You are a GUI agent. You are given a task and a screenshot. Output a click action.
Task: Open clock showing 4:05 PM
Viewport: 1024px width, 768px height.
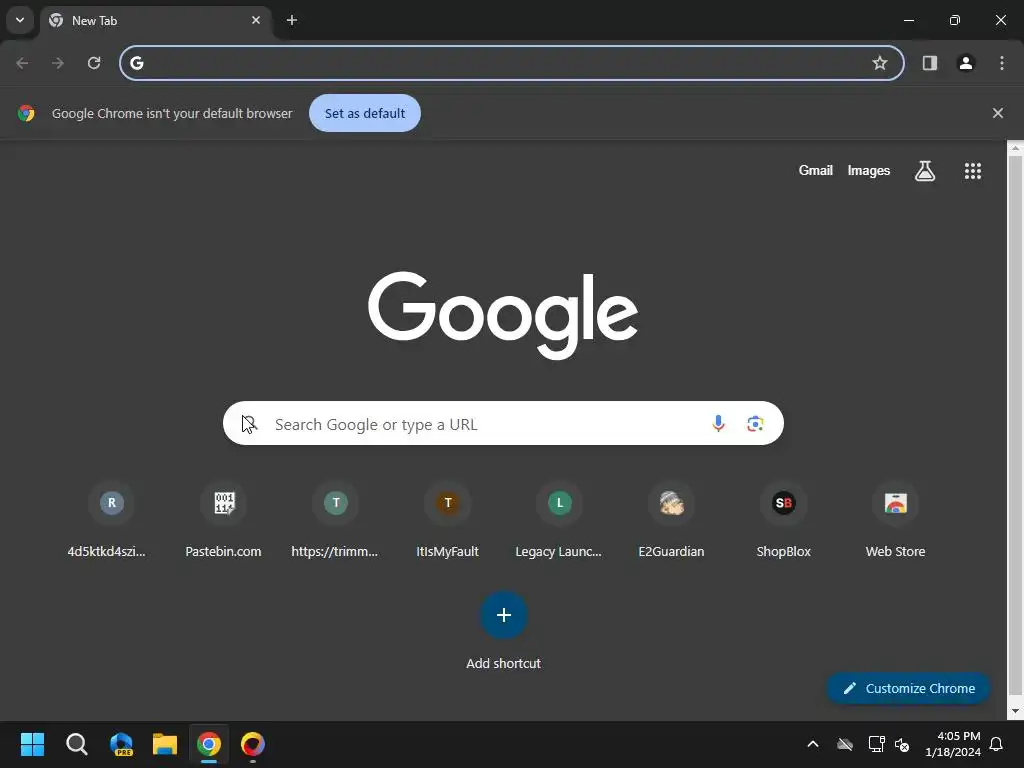coord(953,744)
